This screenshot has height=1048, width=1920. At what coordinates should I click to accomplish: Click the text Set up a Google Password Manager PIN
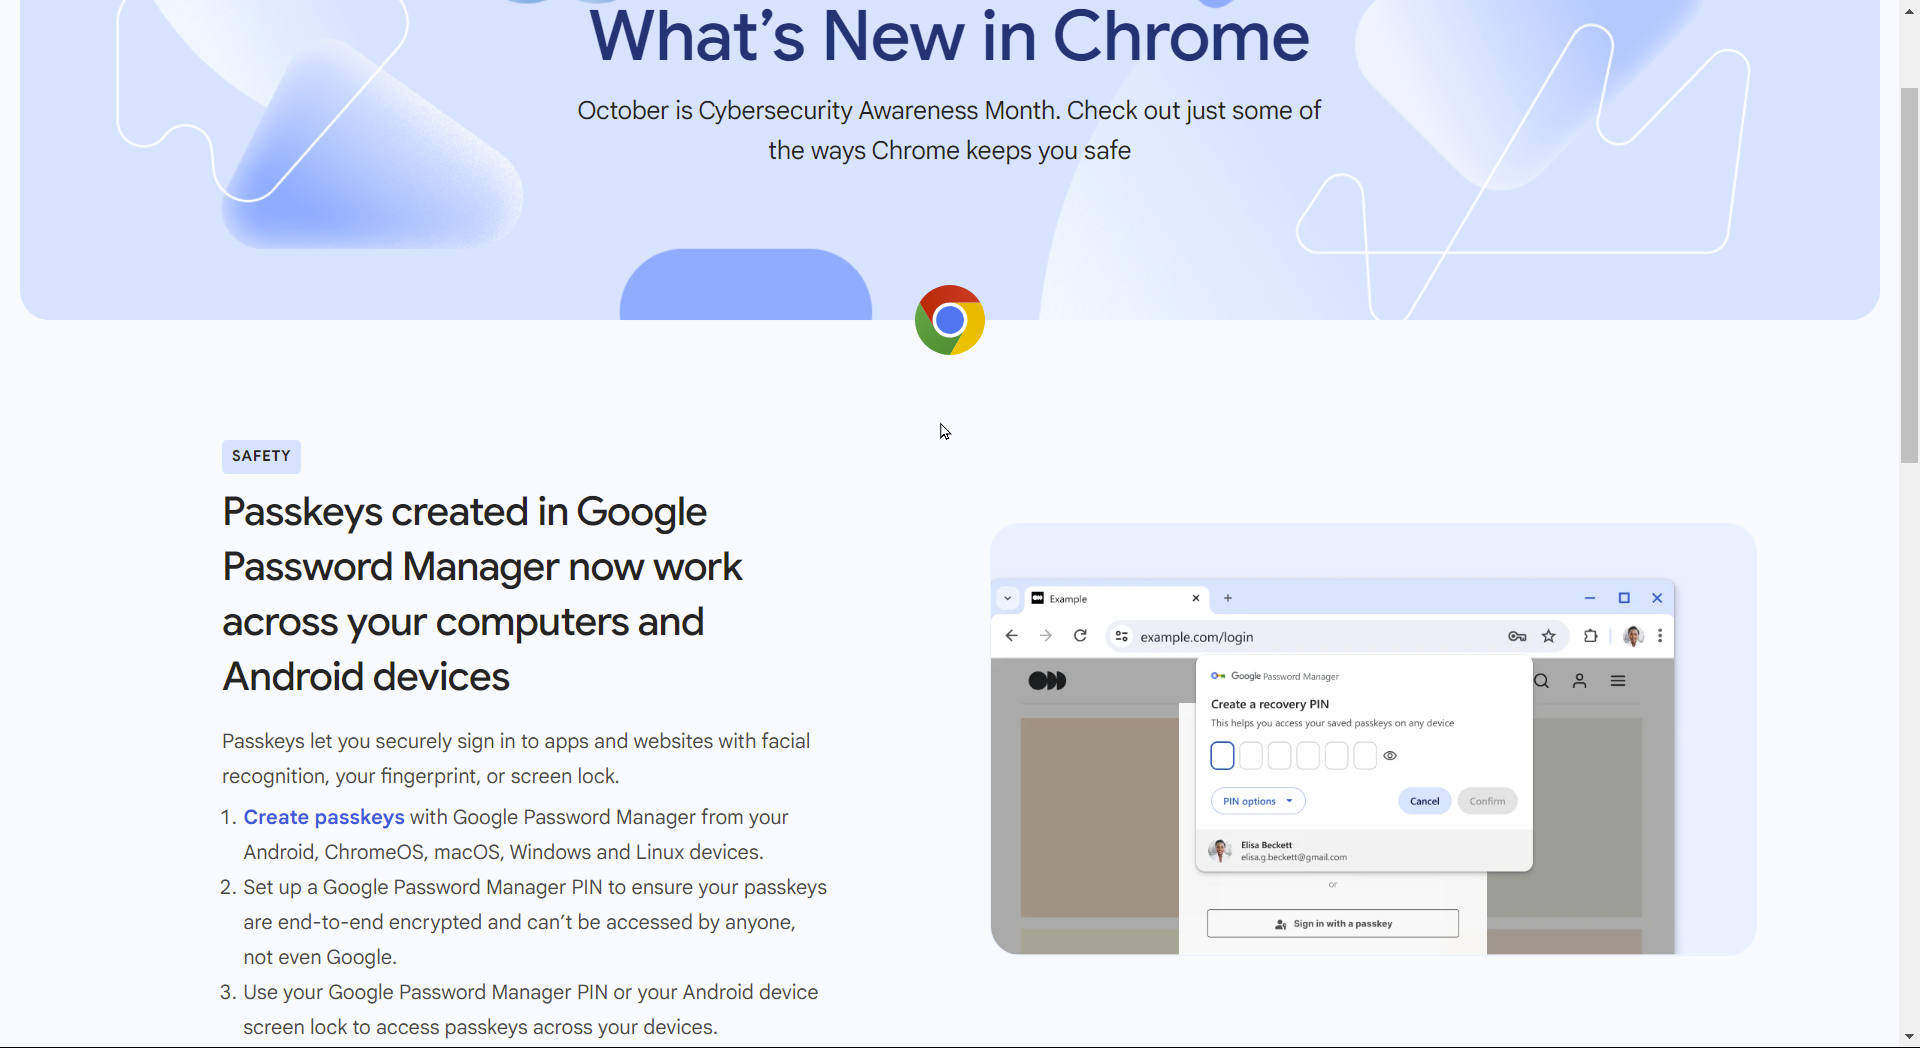pos(423,887)
